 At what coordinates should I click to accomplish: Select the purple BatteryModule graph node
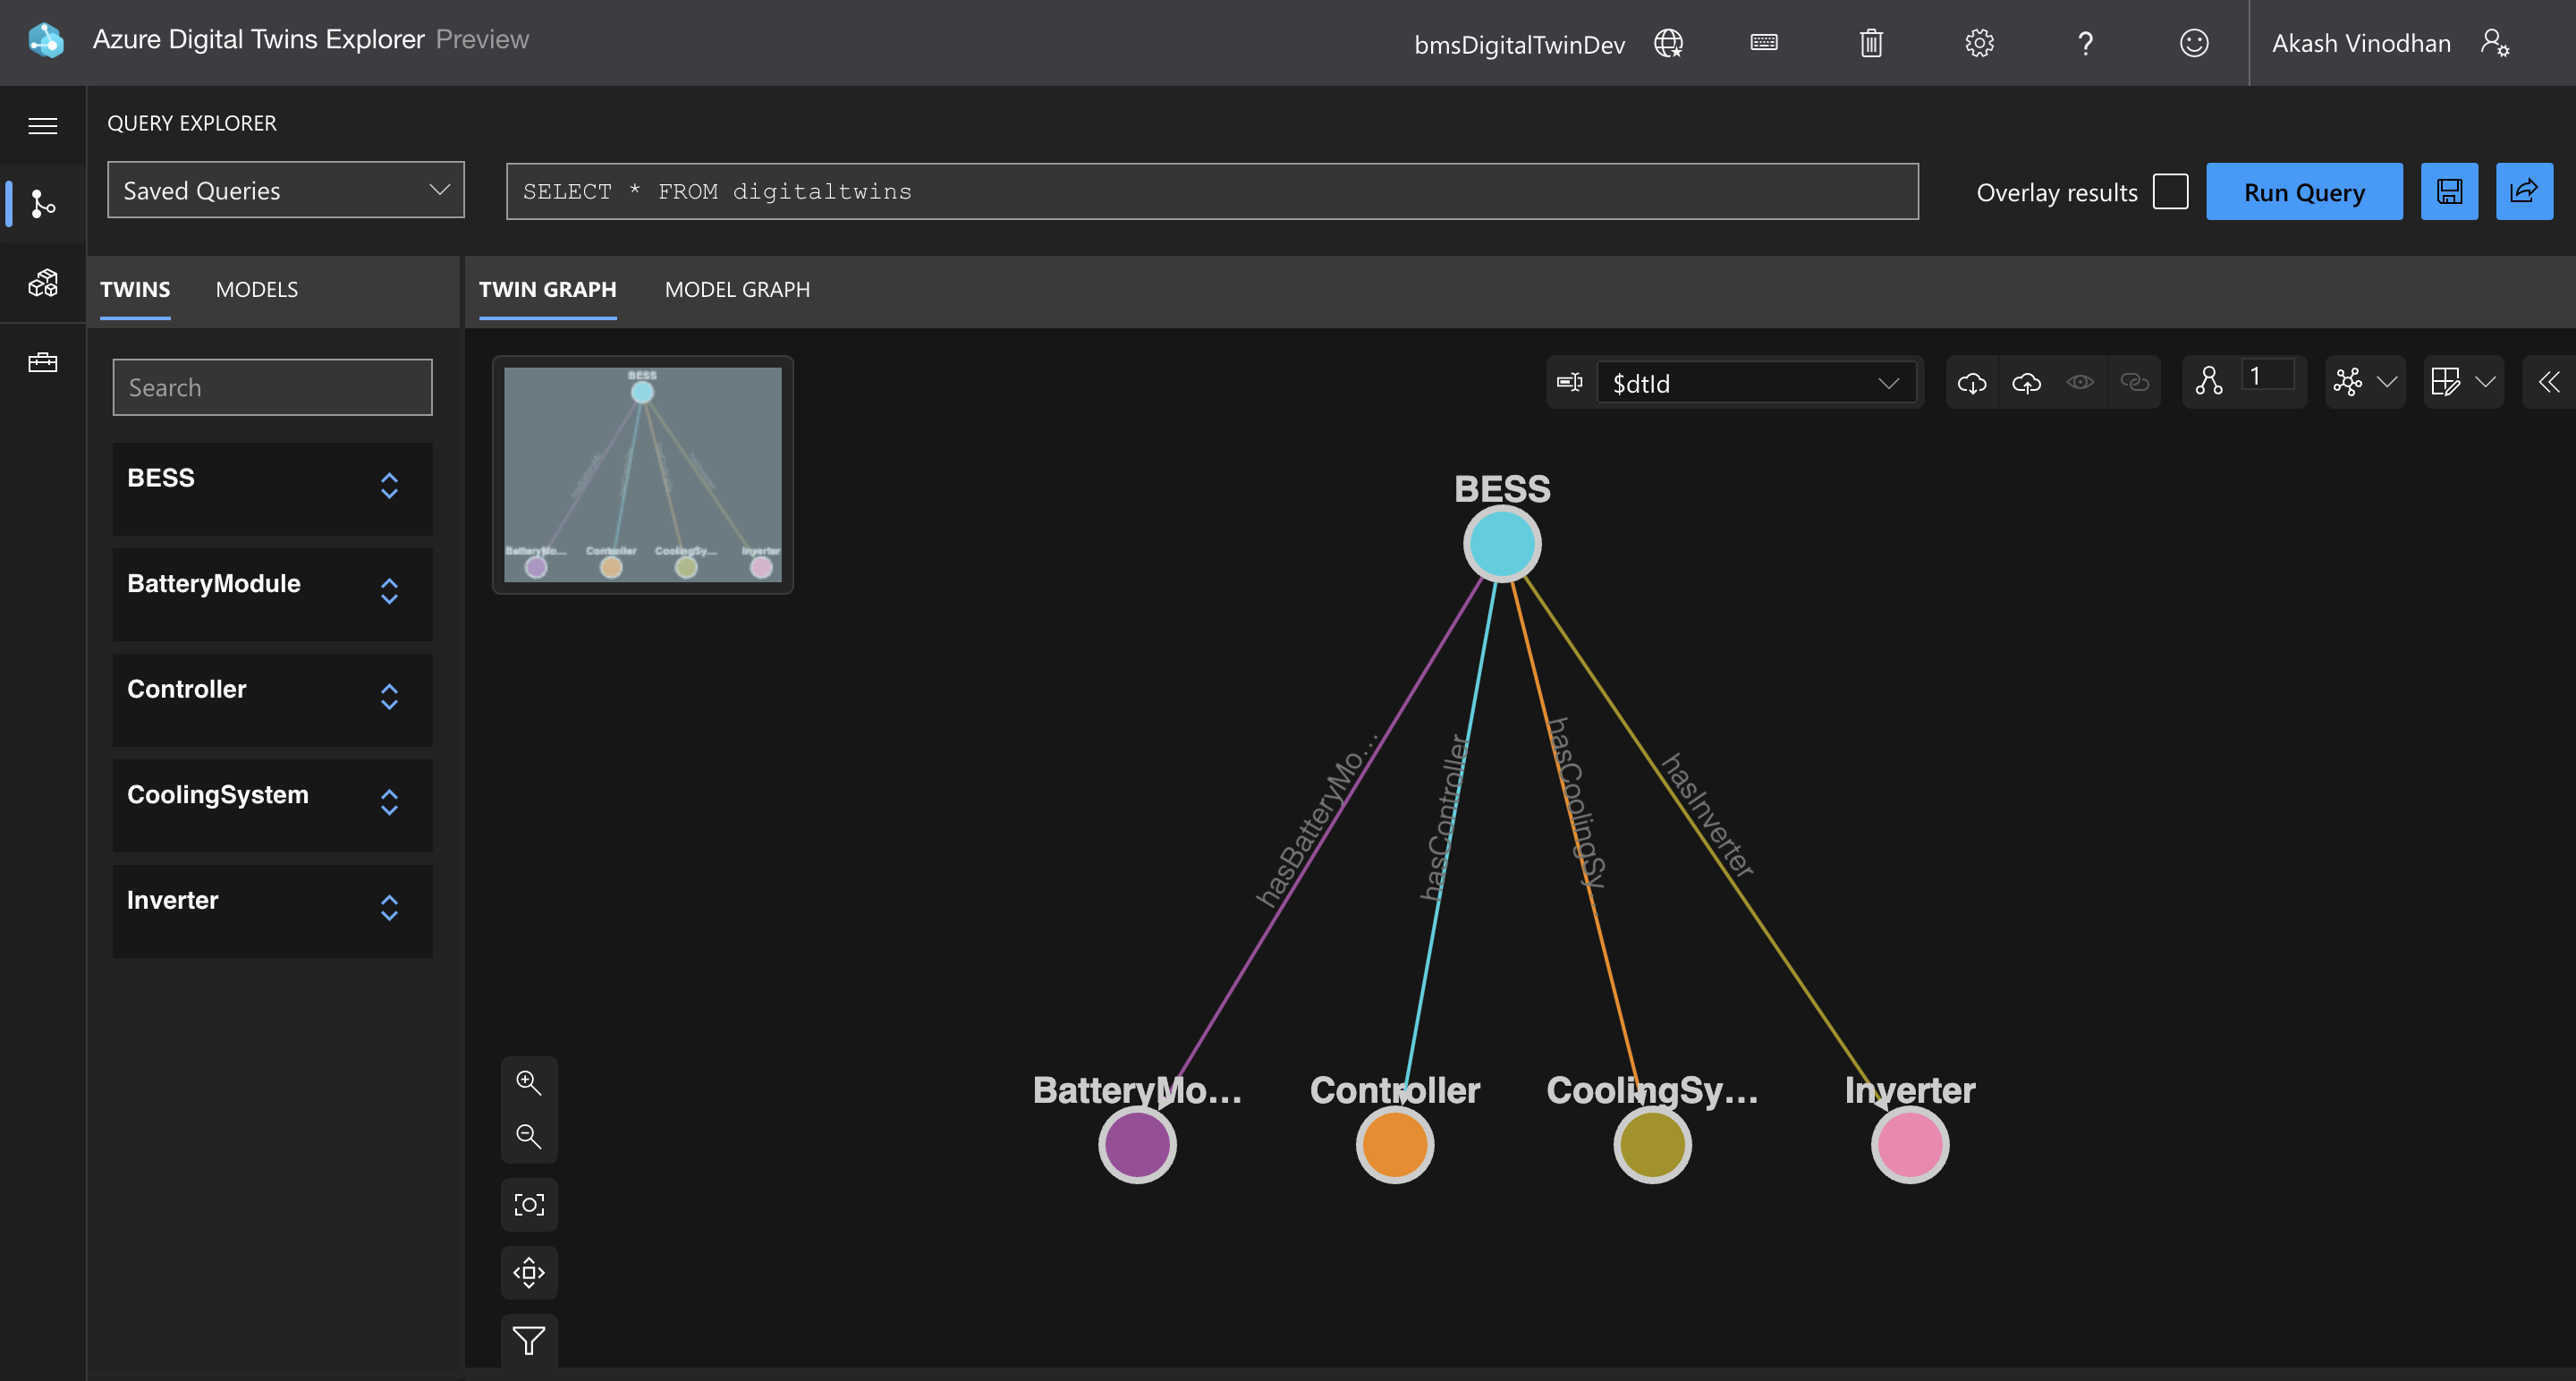tap(1137, 1145)
